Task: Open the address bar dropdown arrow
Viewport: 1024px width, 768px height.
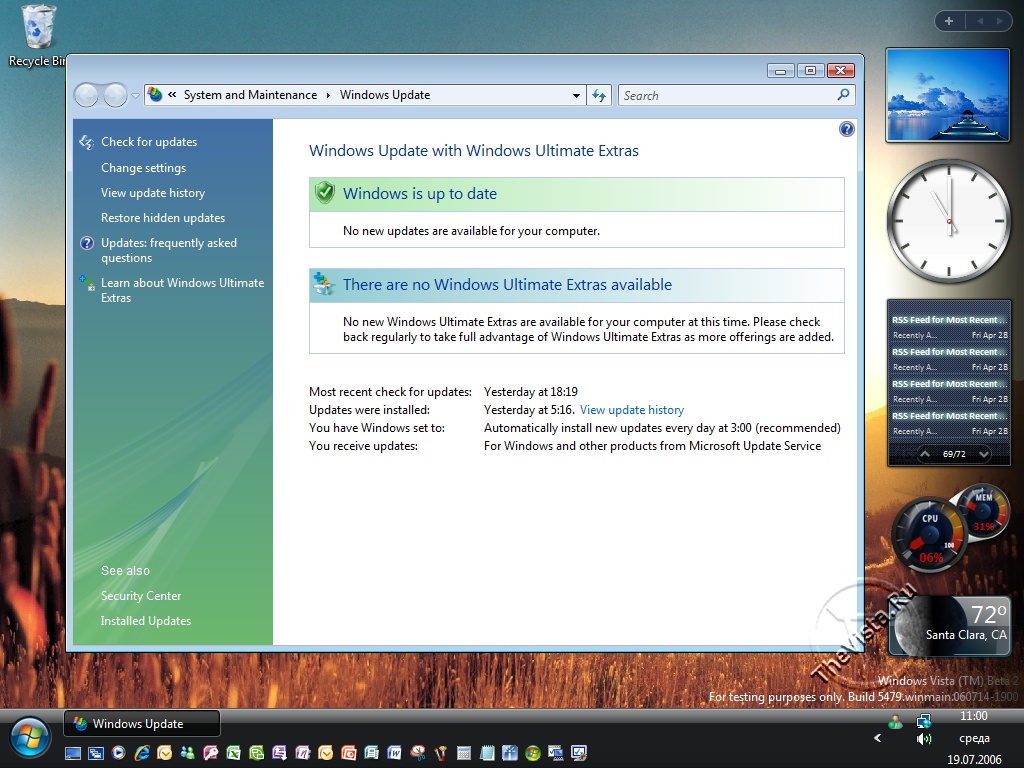Action: pos(576,96)
